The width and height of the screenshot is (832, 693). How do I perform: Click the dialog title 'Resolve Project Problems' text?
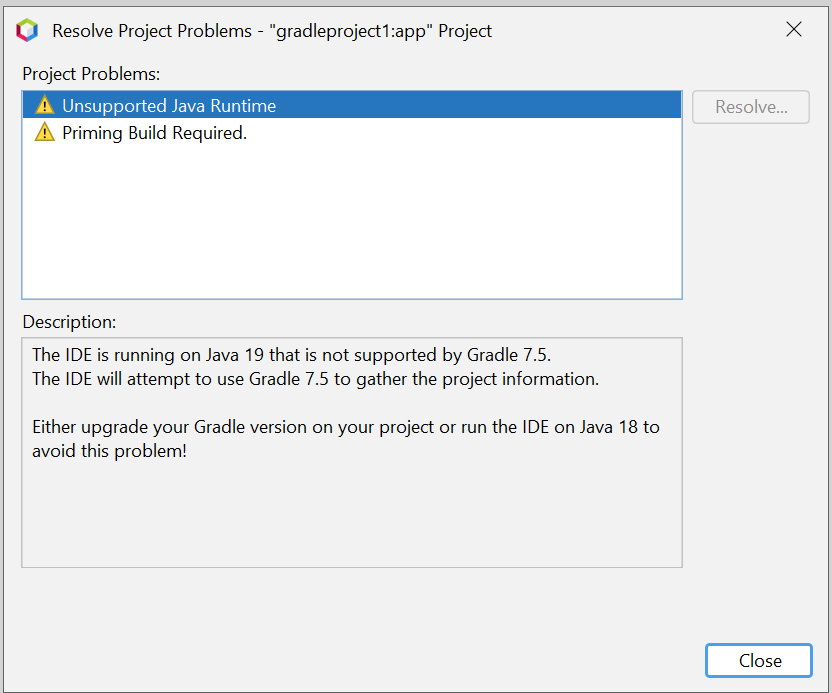pos(152,31)
